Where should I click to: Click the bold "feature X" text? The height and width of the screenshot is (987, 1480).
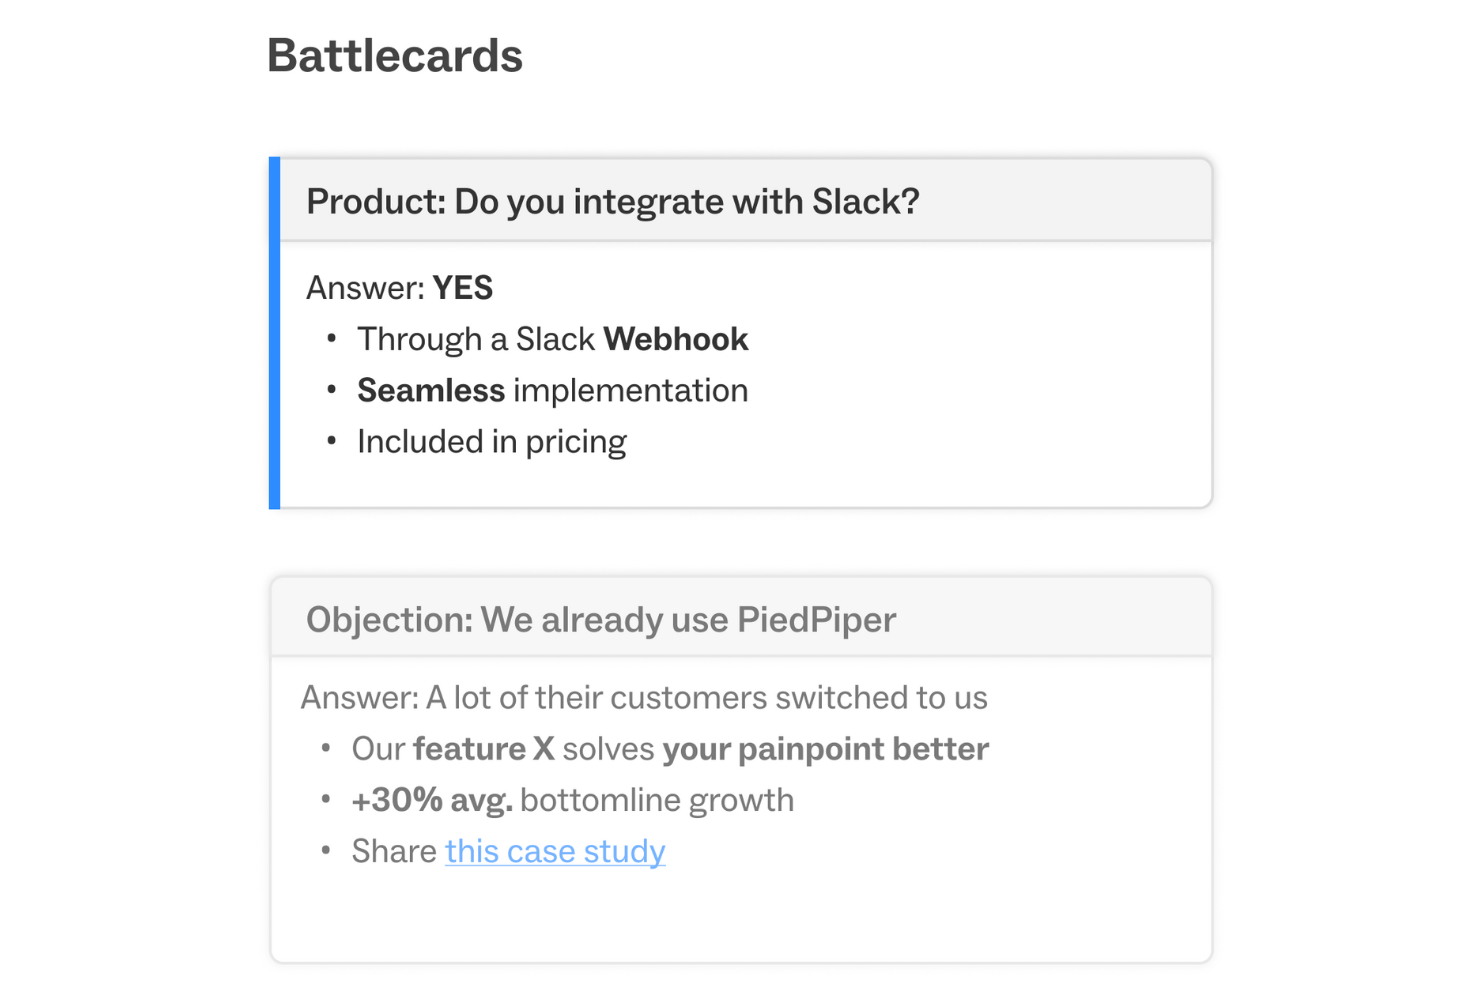point(483,749)
